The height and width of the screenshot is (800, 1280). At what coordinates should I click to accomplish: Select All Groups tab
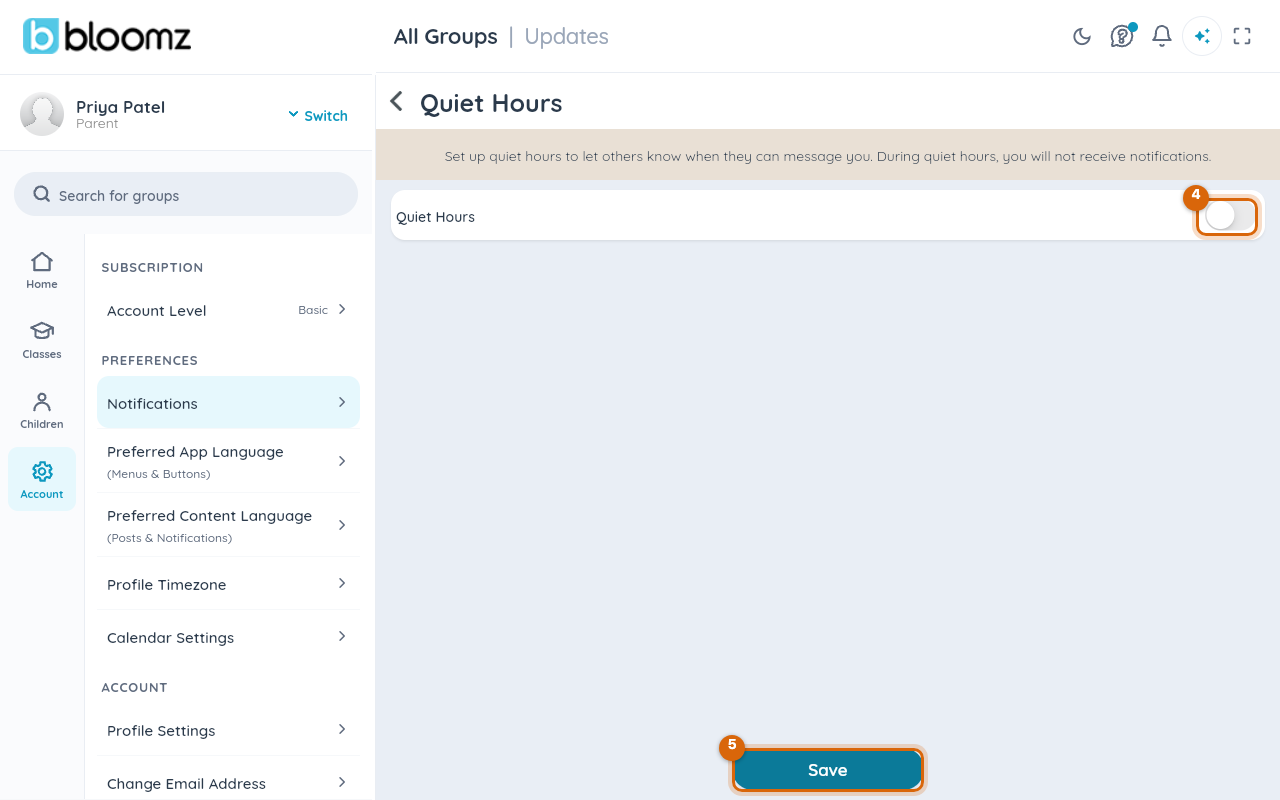[445, 37]
